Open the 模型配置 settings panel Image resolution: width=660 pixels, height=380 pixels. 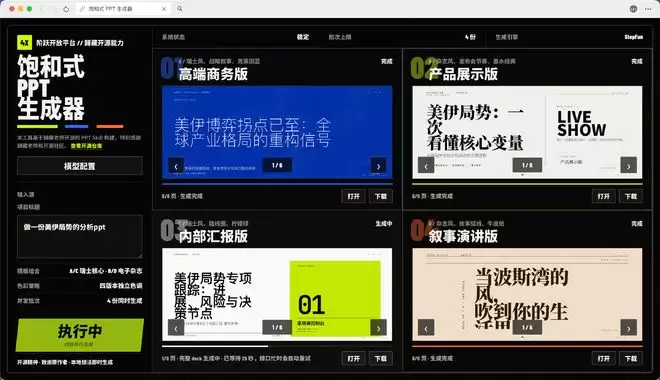(x=80, y=166)
